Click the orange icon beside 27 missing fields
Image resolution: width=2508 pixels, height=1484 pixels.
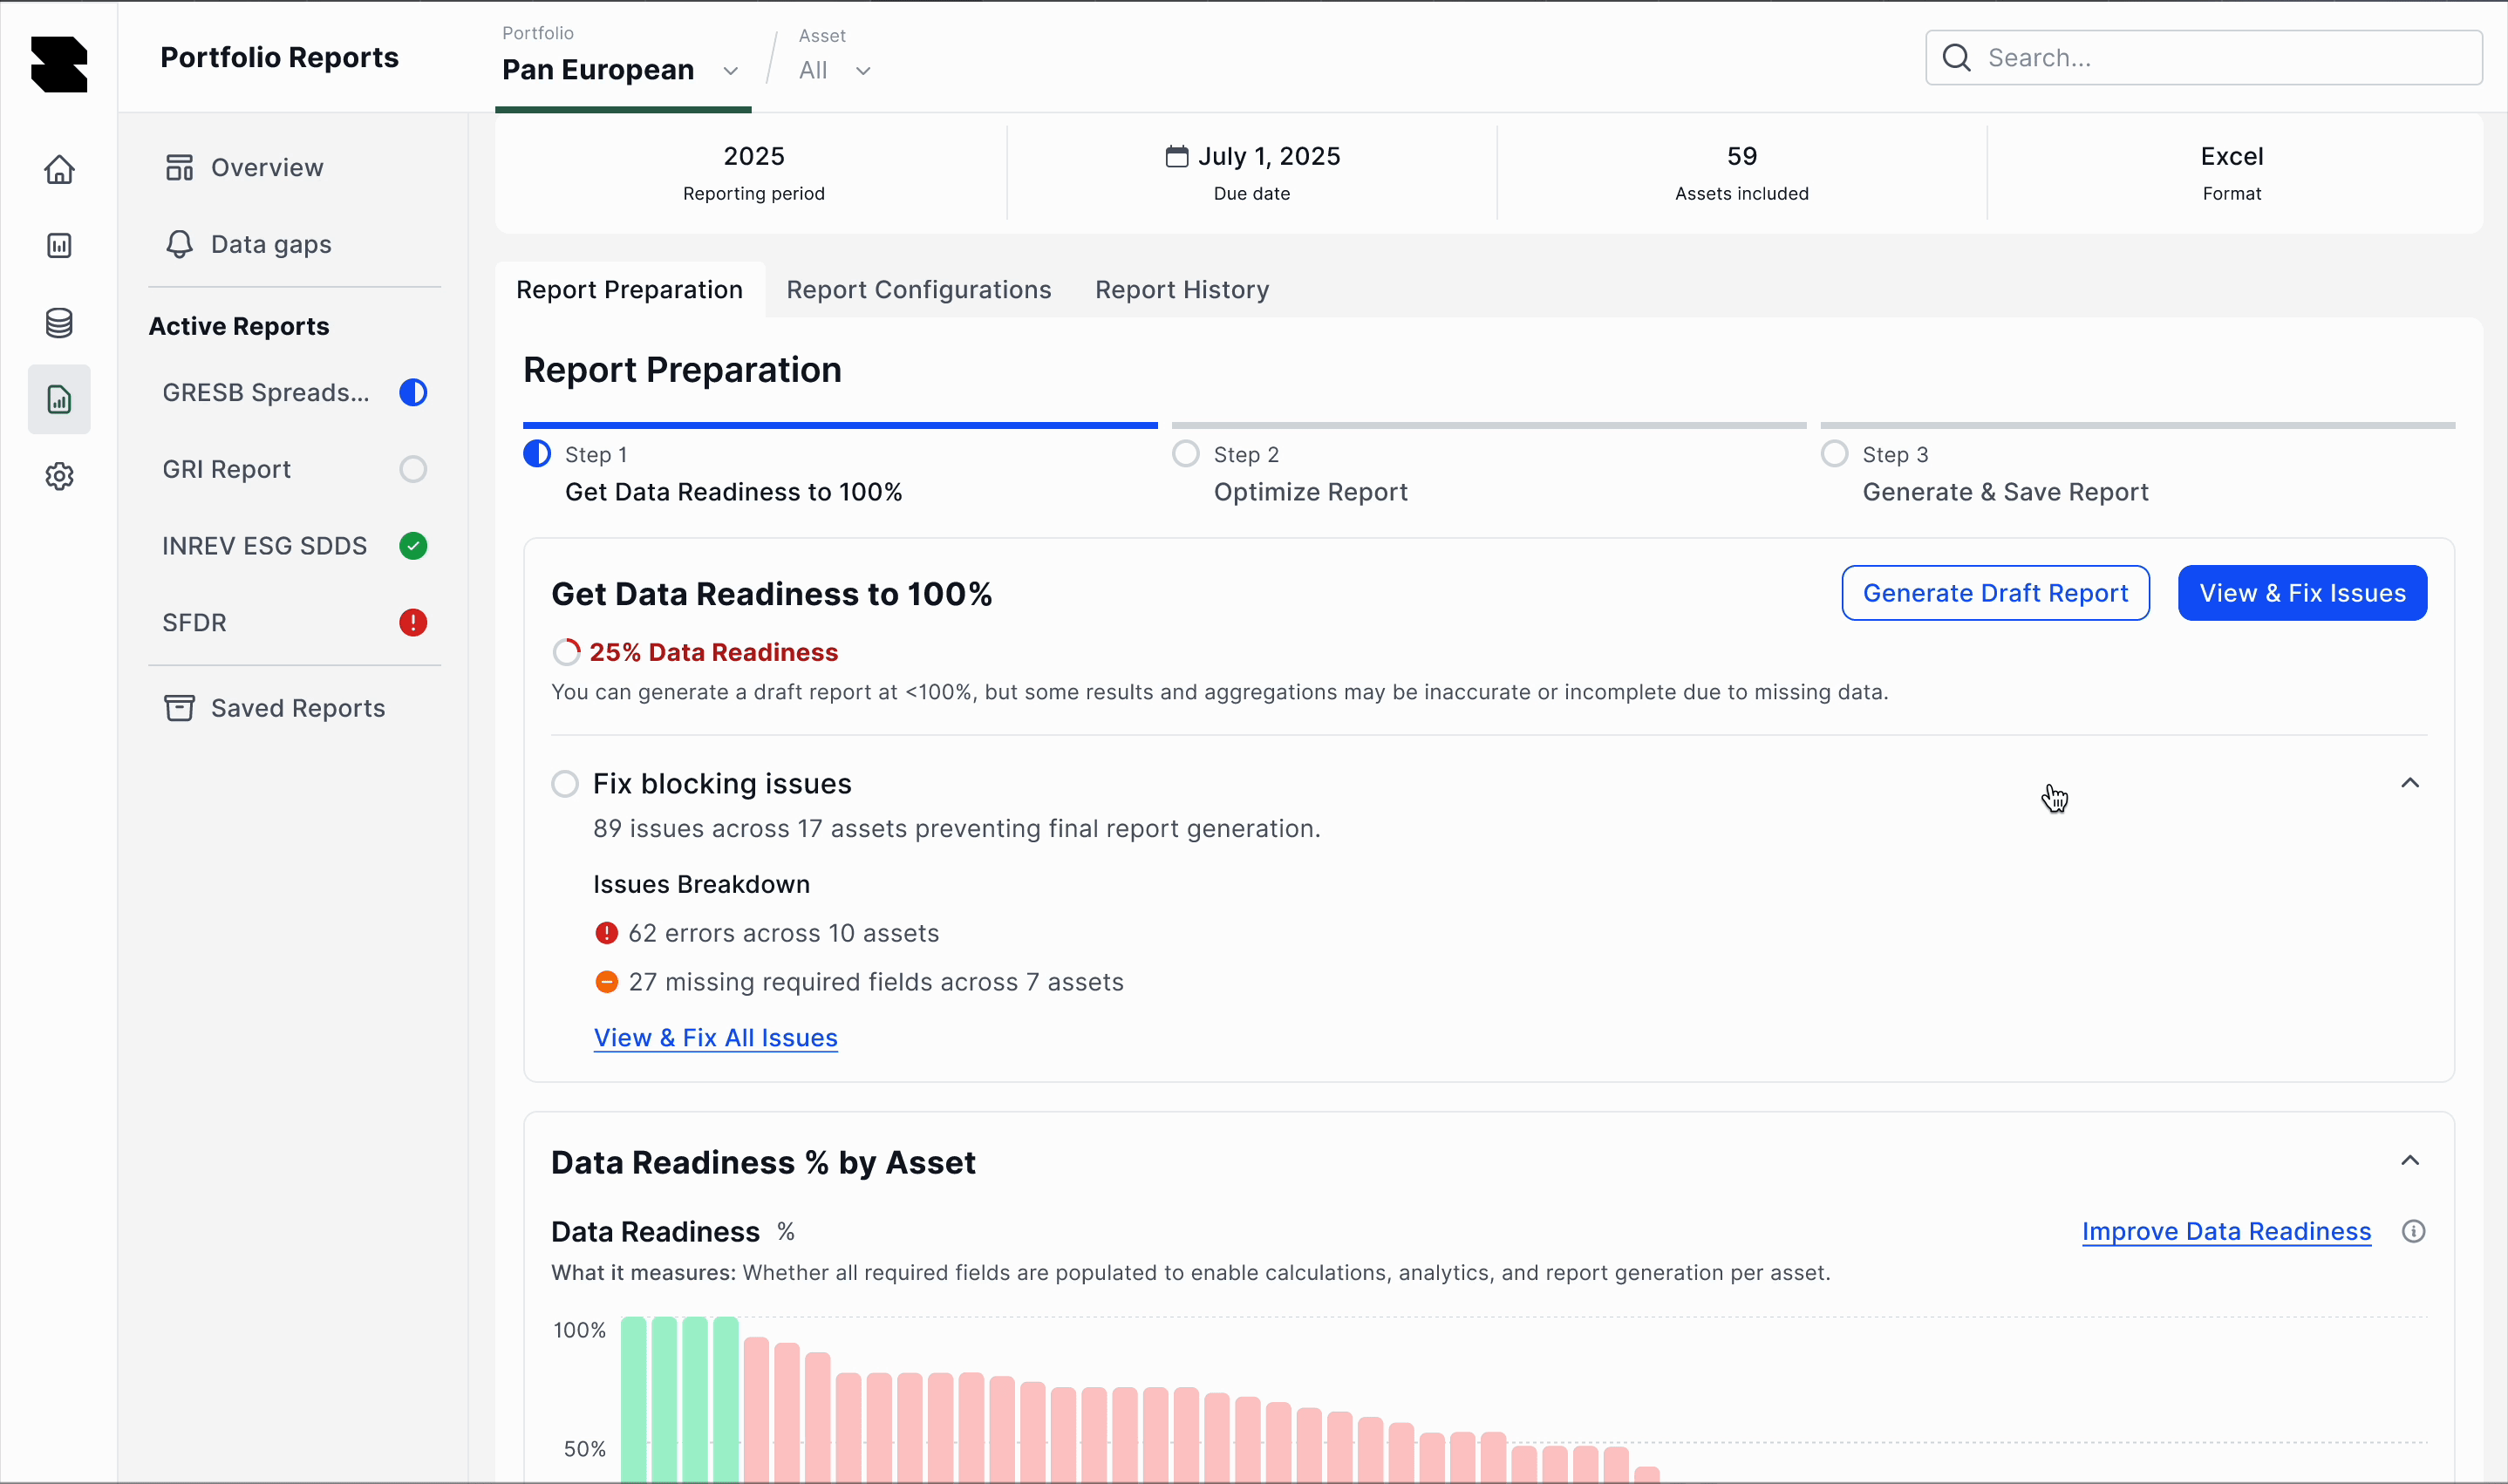click(606, 982)
